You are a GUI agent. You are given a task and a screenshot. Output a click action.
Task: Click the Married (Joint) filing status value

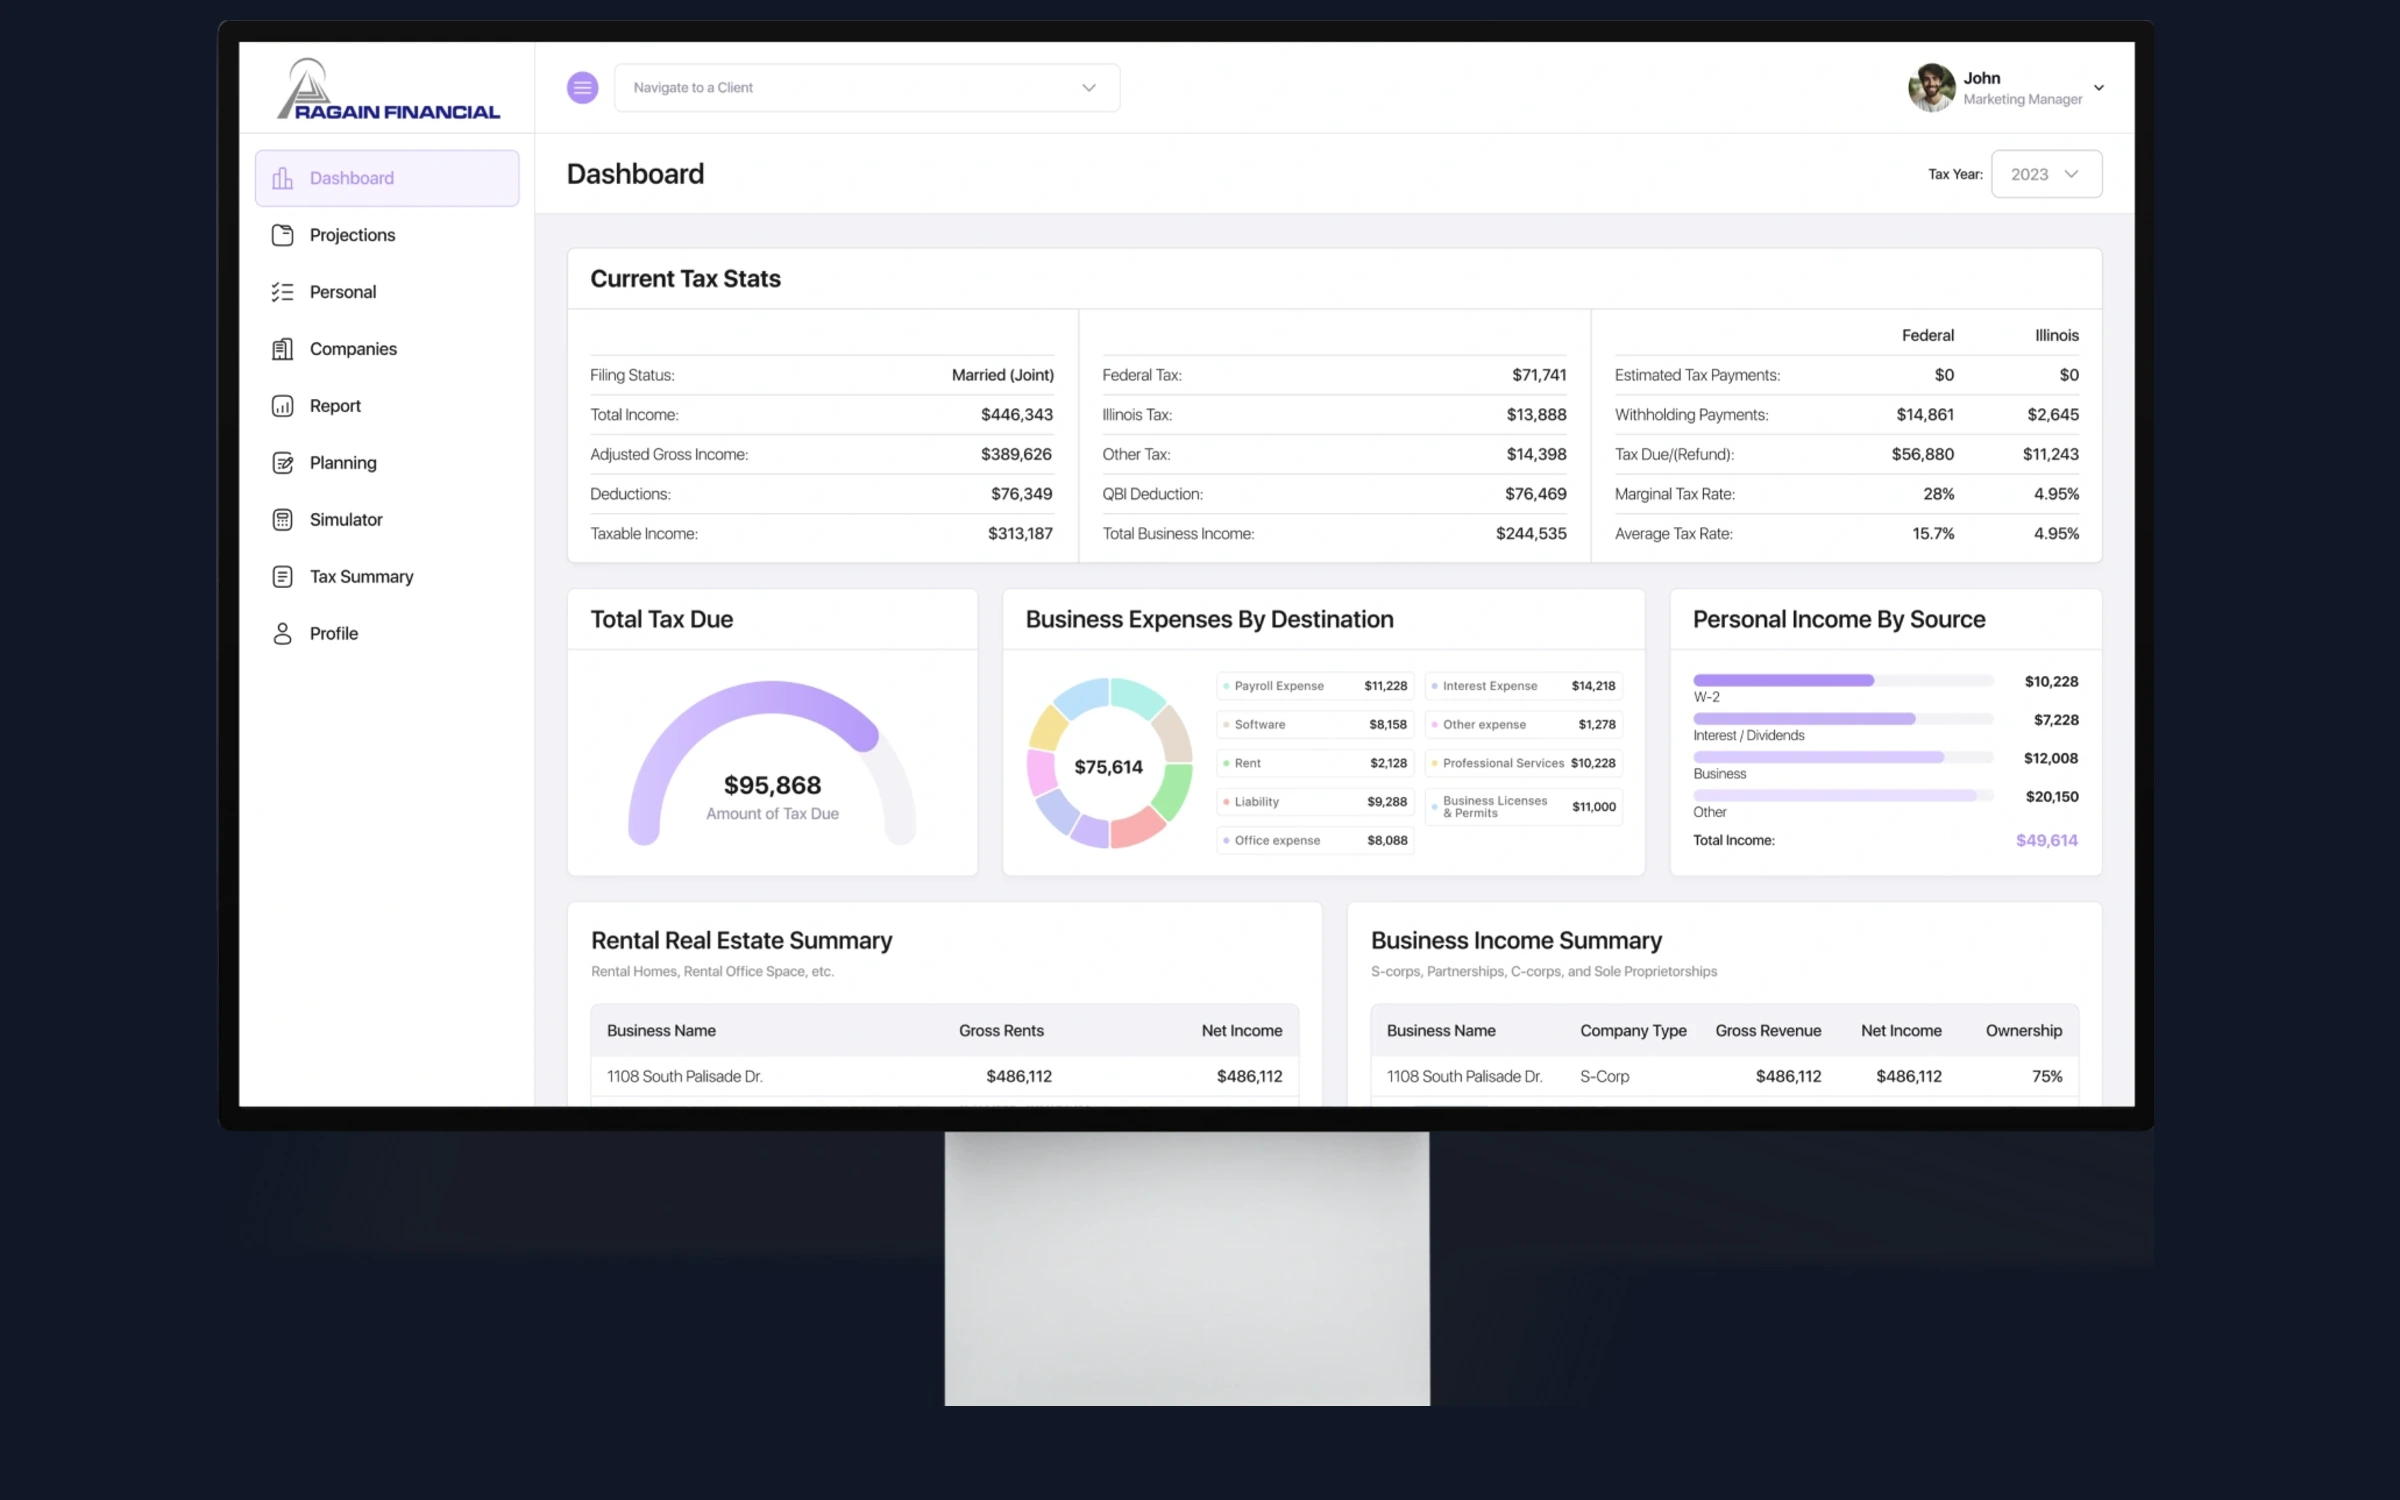pyautogui.click(x=1003, y=376)
